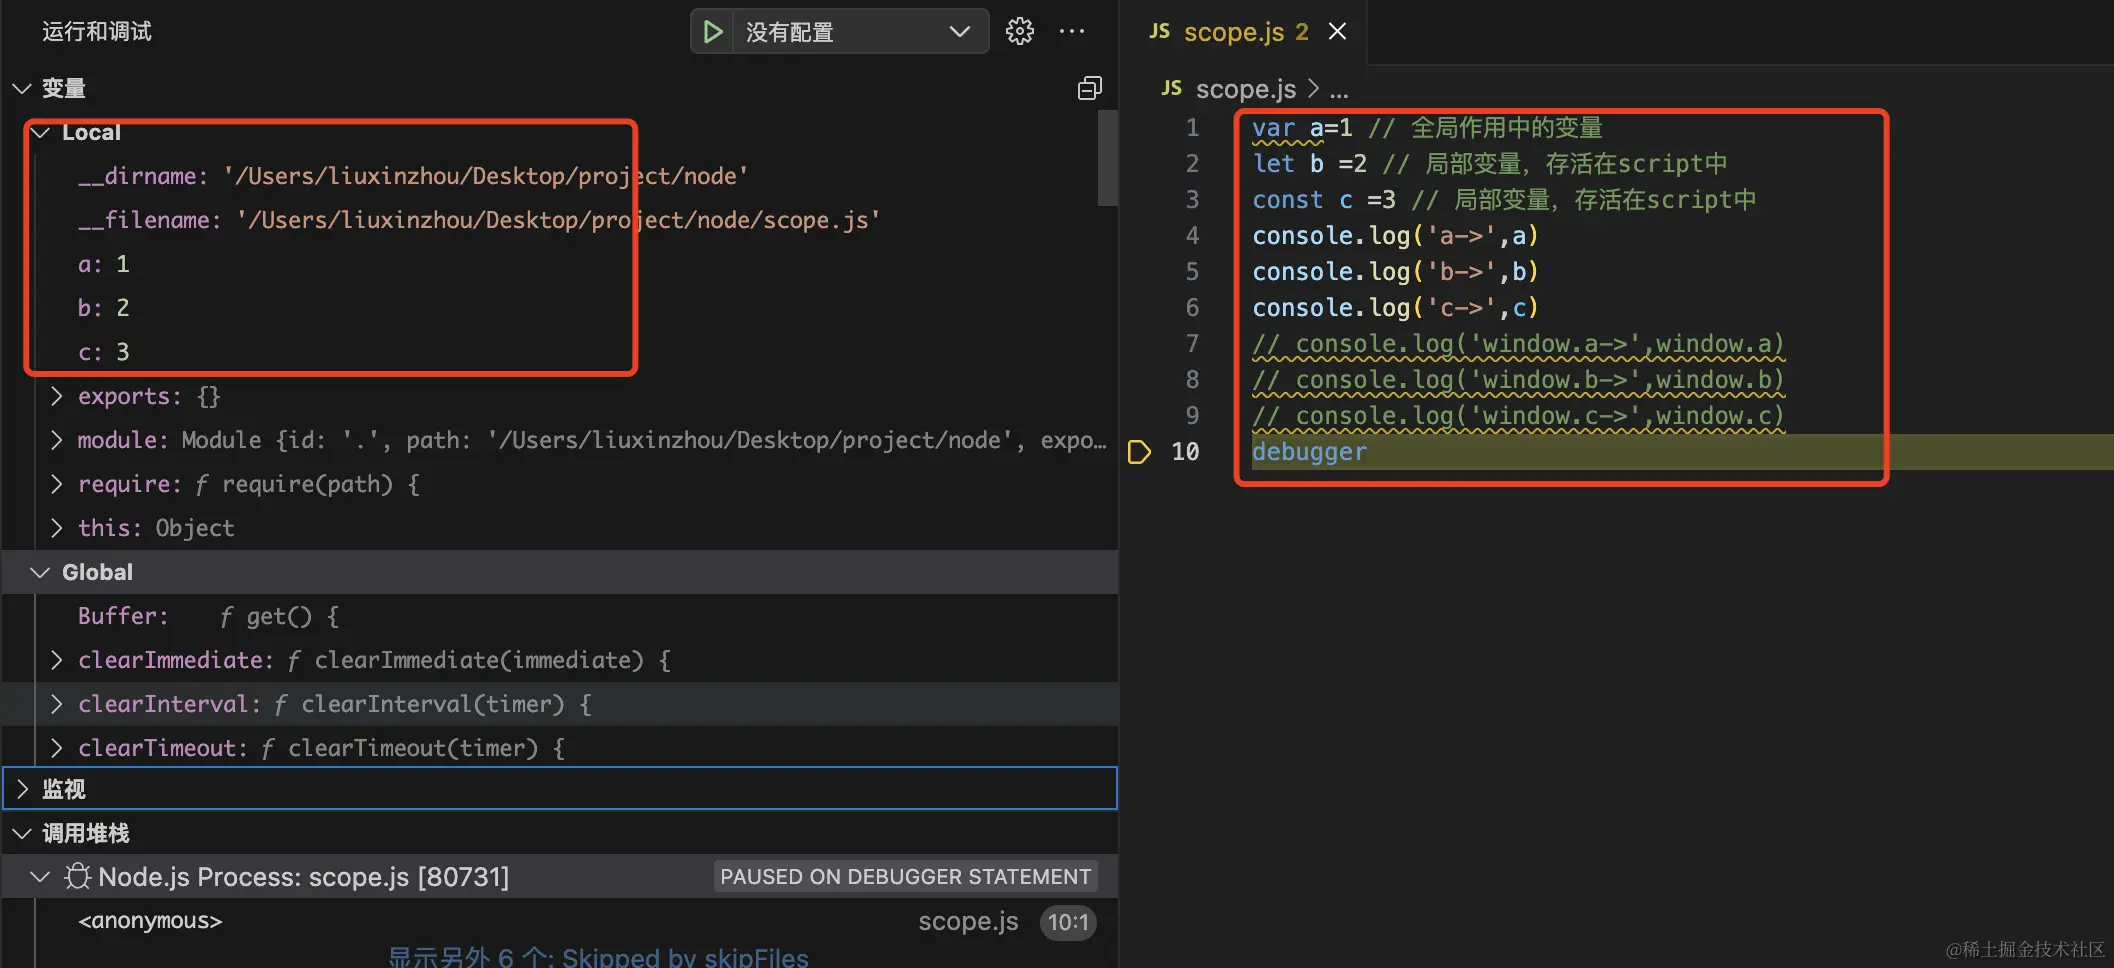Expand the clearTimeout entry
Screen dimensions: 2114x968
(x=56, y=749)
